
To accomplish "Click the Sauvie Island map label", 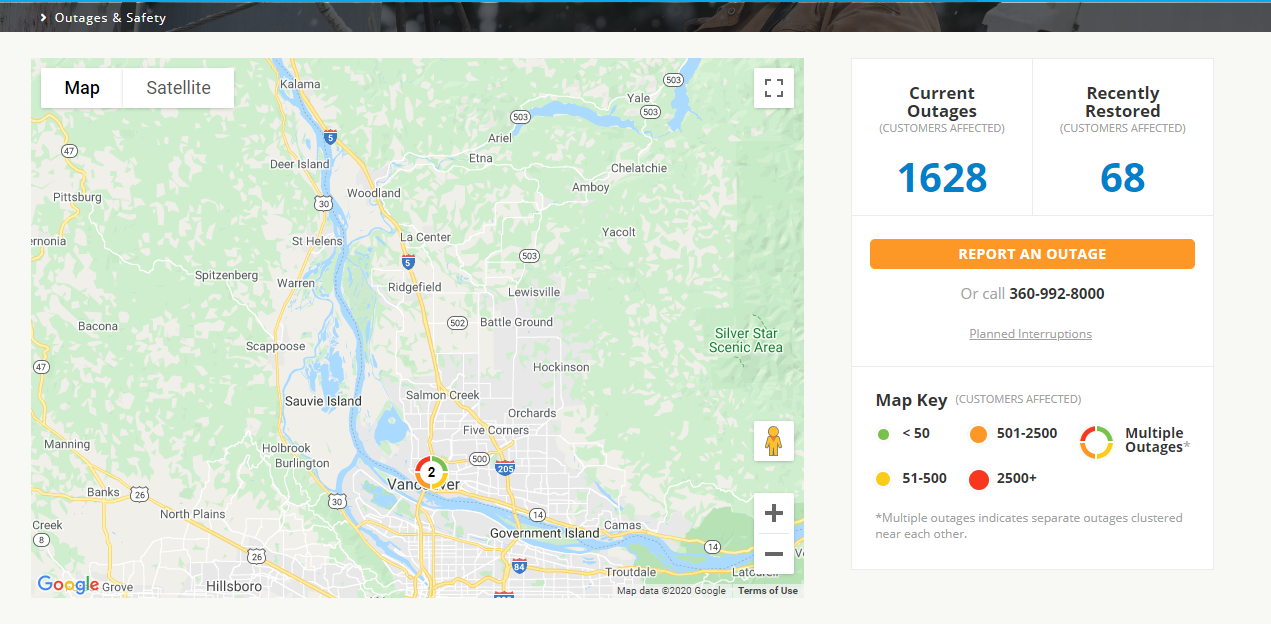I will (323, 401).
